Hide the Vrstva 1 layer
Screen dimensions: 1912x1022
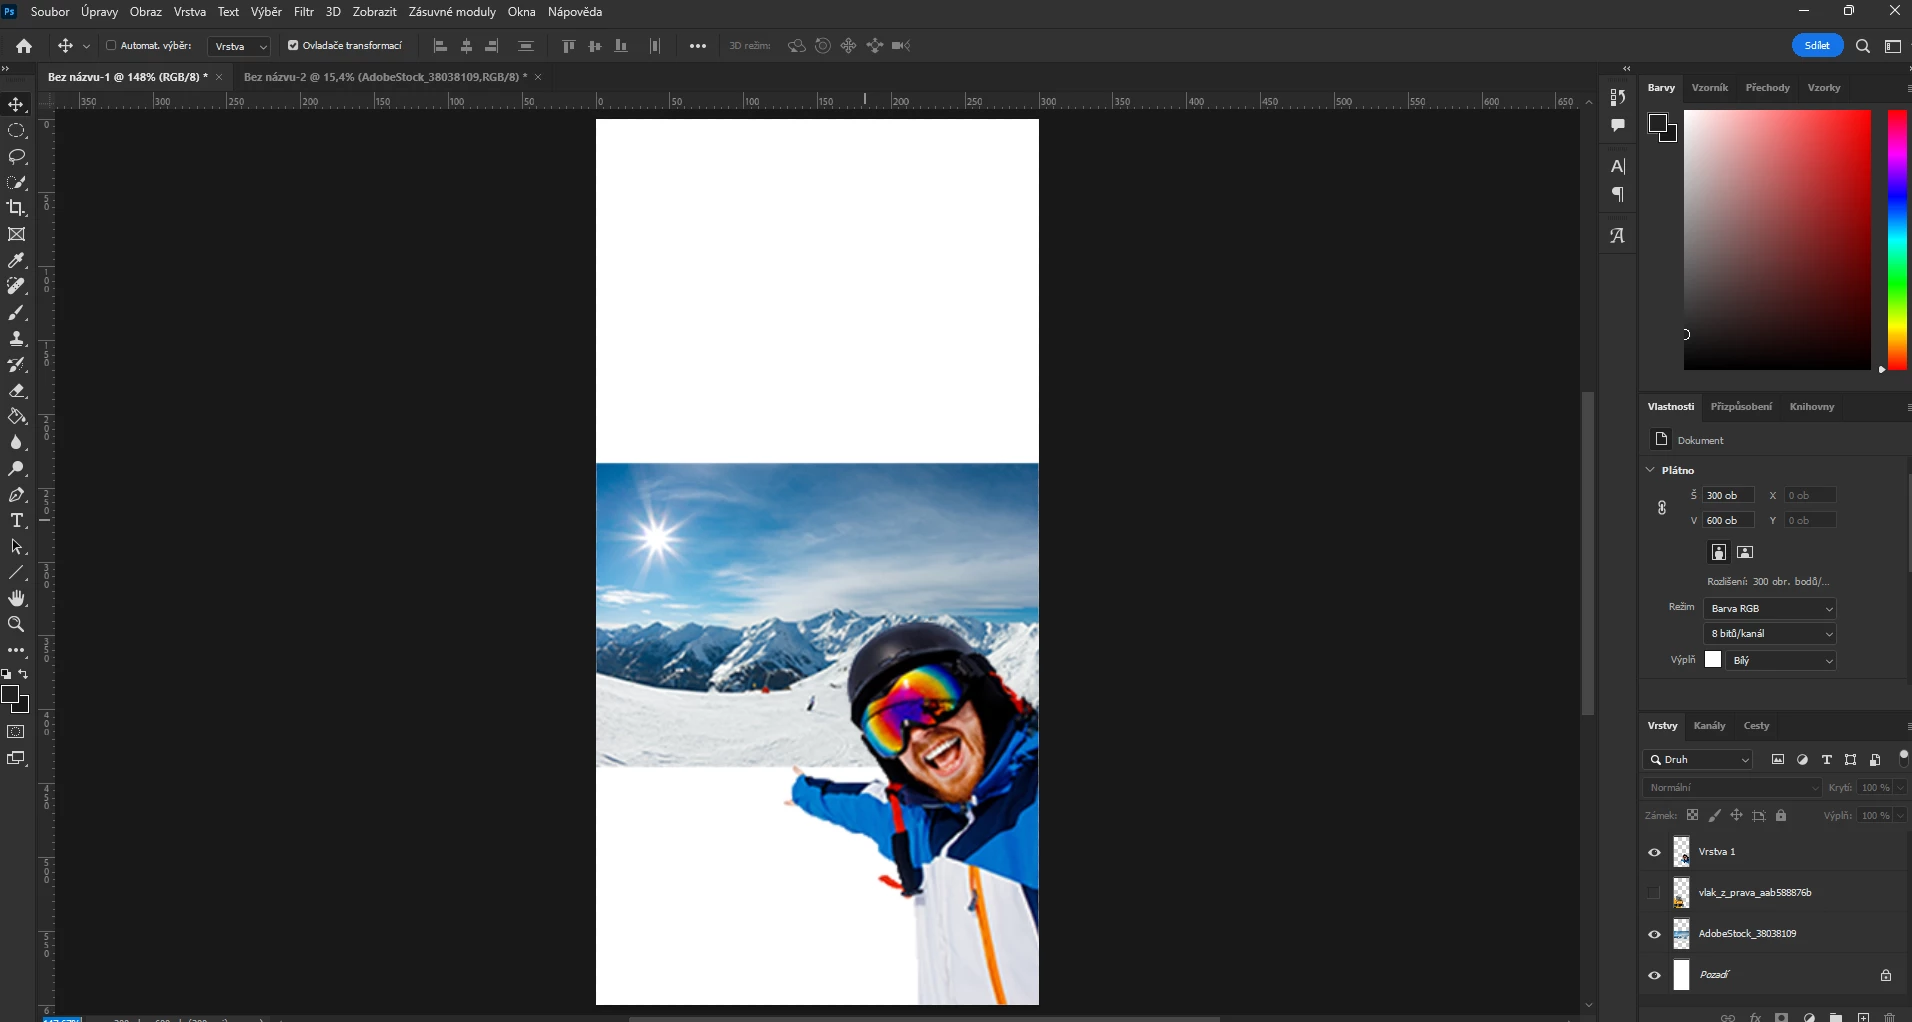[x=1654, y=852]
